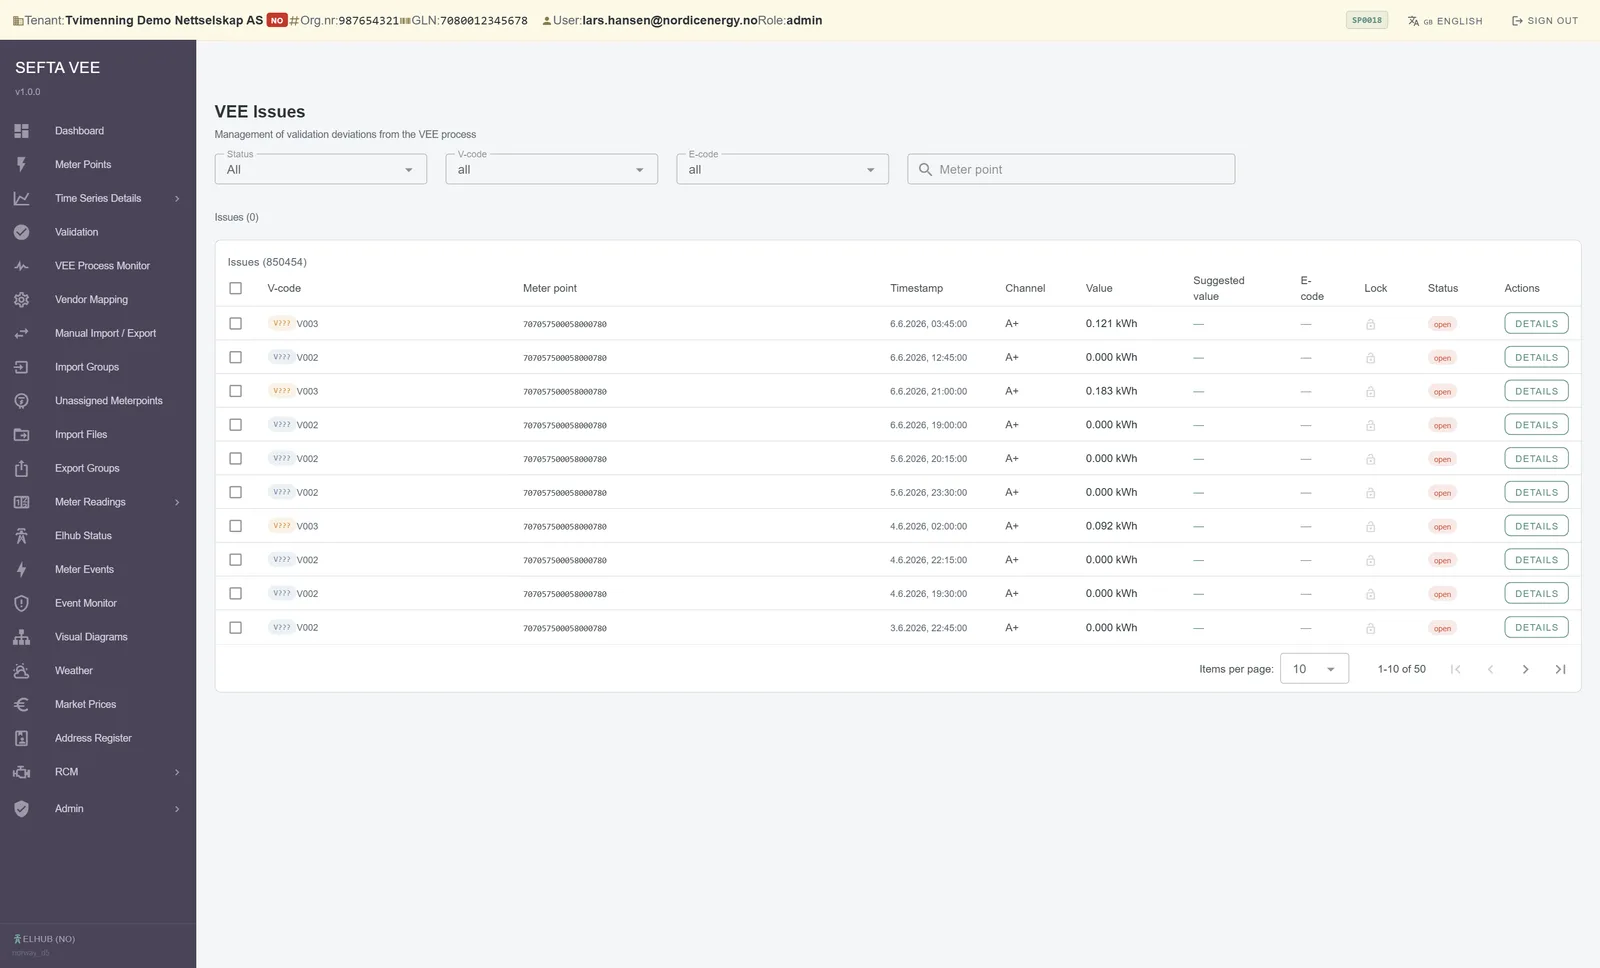Select the 3.6.2026, 22:45:00 issue checkbox

pos(236,628)
